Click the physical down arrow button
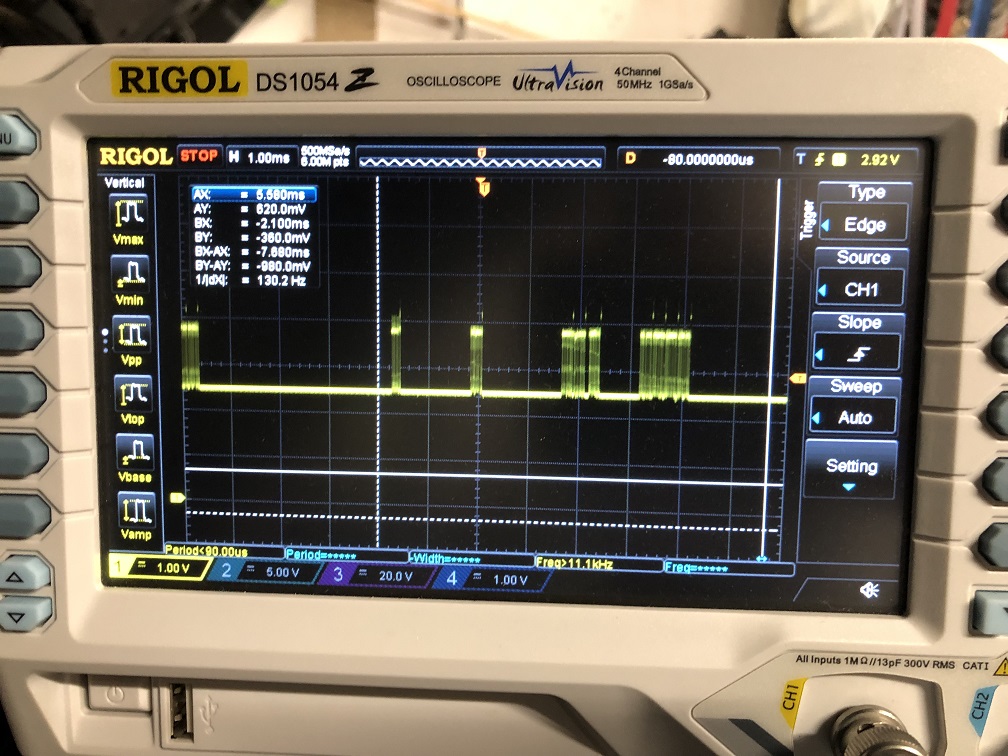1008x756 pixels. 19,615
